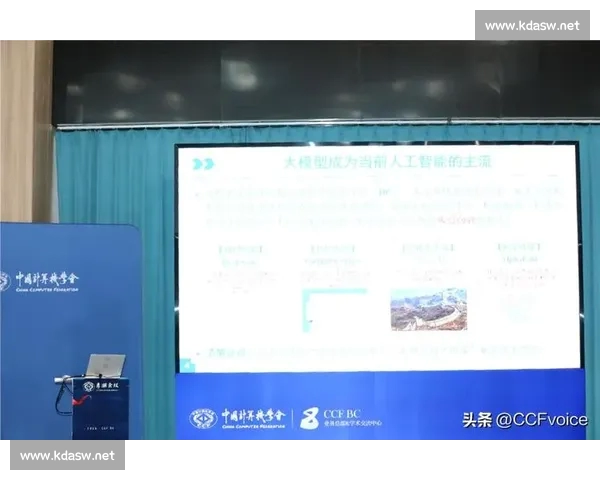Click the laptop on top of the podium

click(x=104, y=365)
